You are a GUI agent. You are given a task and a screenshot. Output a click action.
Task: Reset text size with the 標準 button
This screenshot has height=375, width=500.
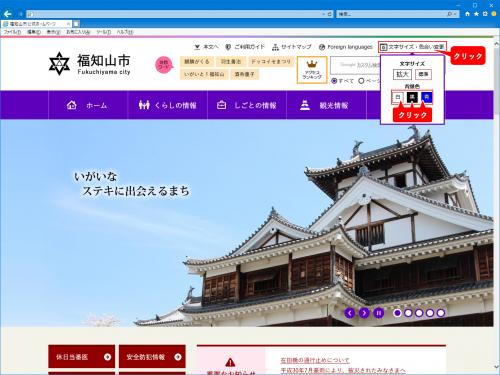423,74
